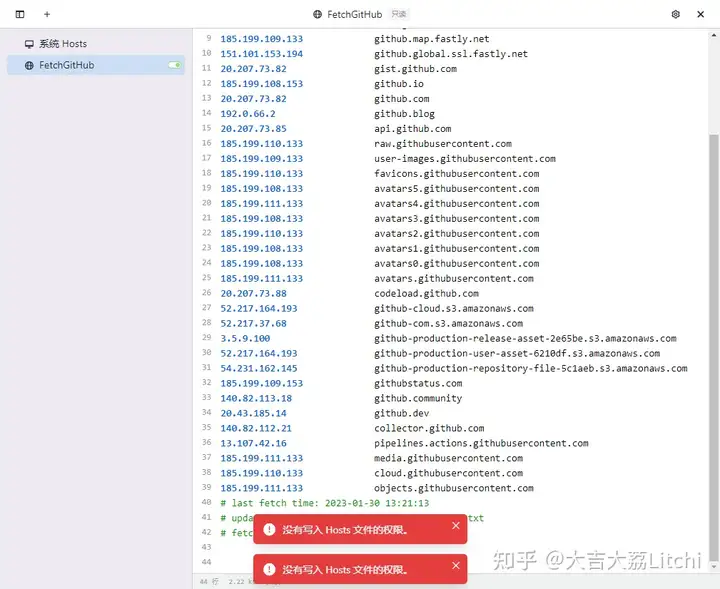The height and width of the screenshot is (589, 720).
Task: Click github.global.ssl.fastly.net hostname
Action: click(450, 54)
